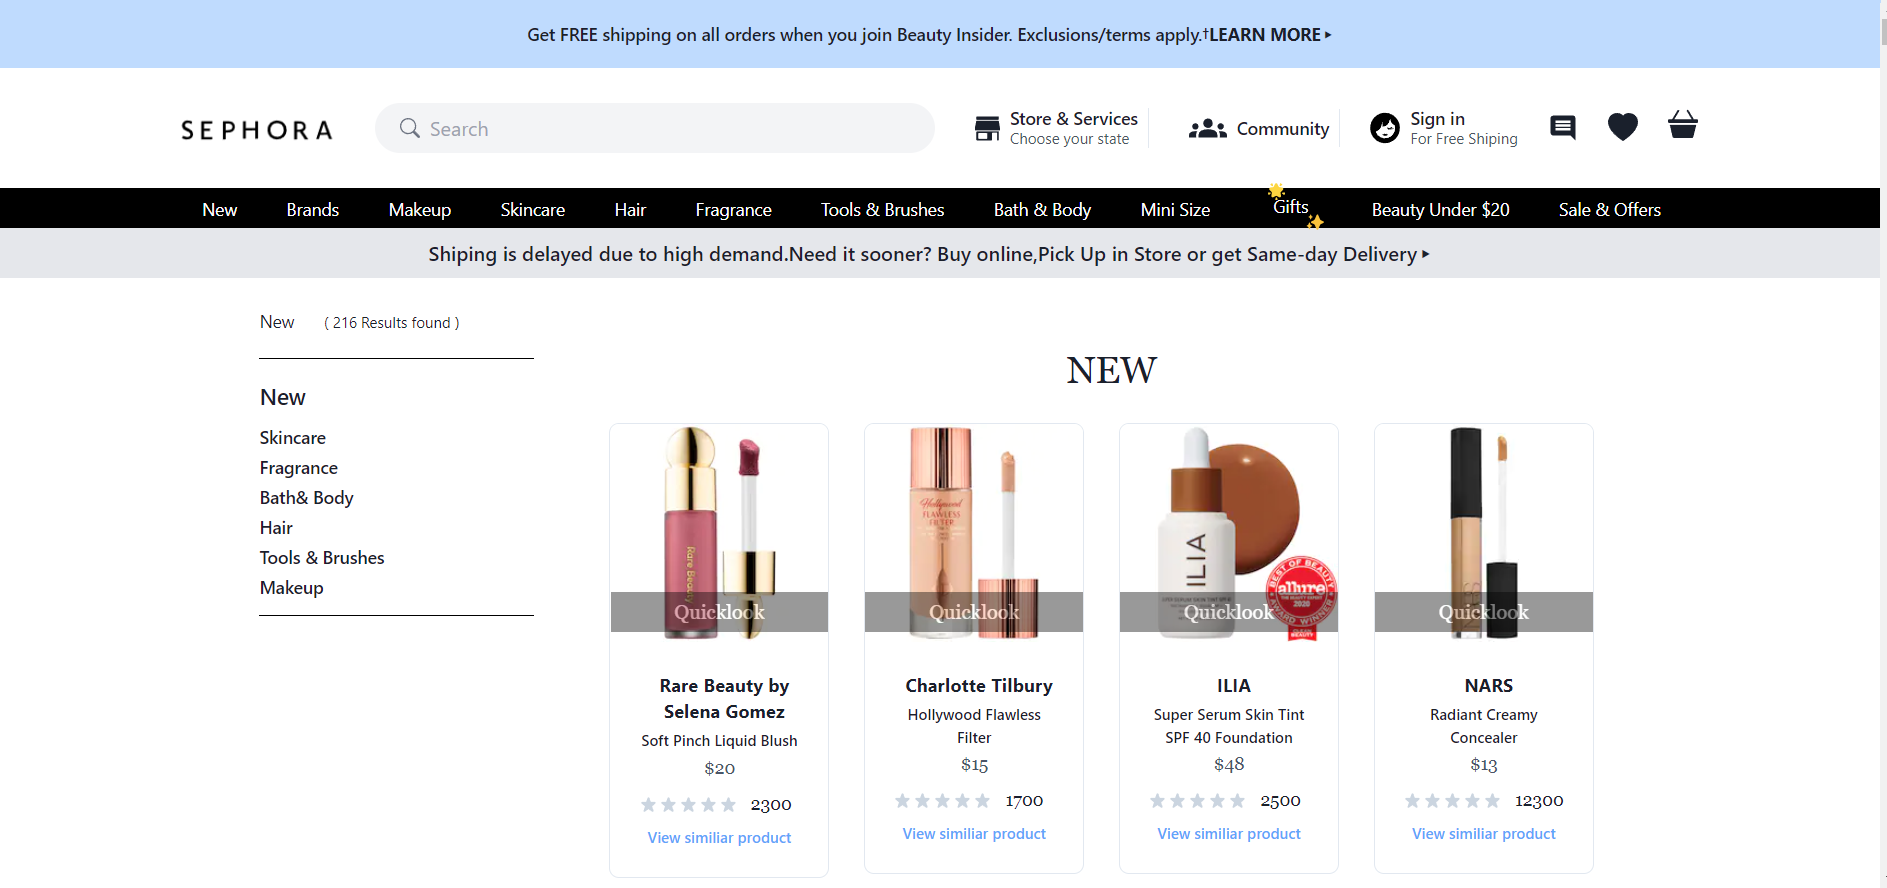Select Makeup in the sidebar categories
The width and height of the screenshot is (1887, 888).
(291, 588)
